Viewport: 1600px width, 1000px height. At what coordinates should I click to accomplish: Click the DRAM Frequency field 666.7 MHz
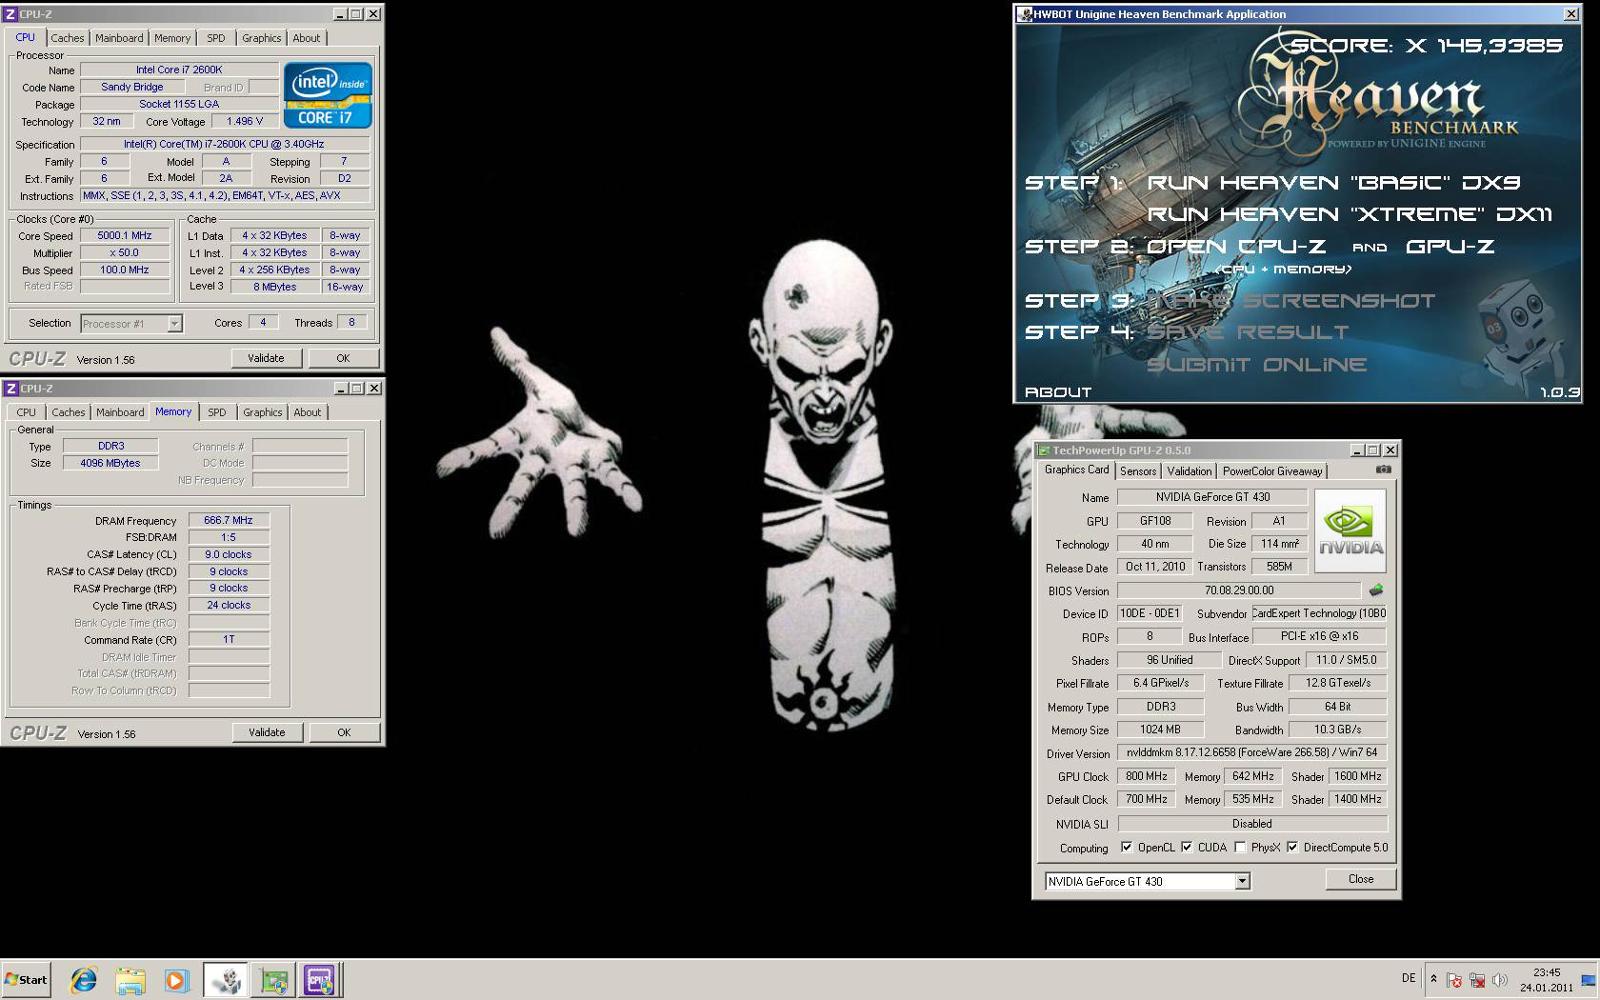point(229,520)
